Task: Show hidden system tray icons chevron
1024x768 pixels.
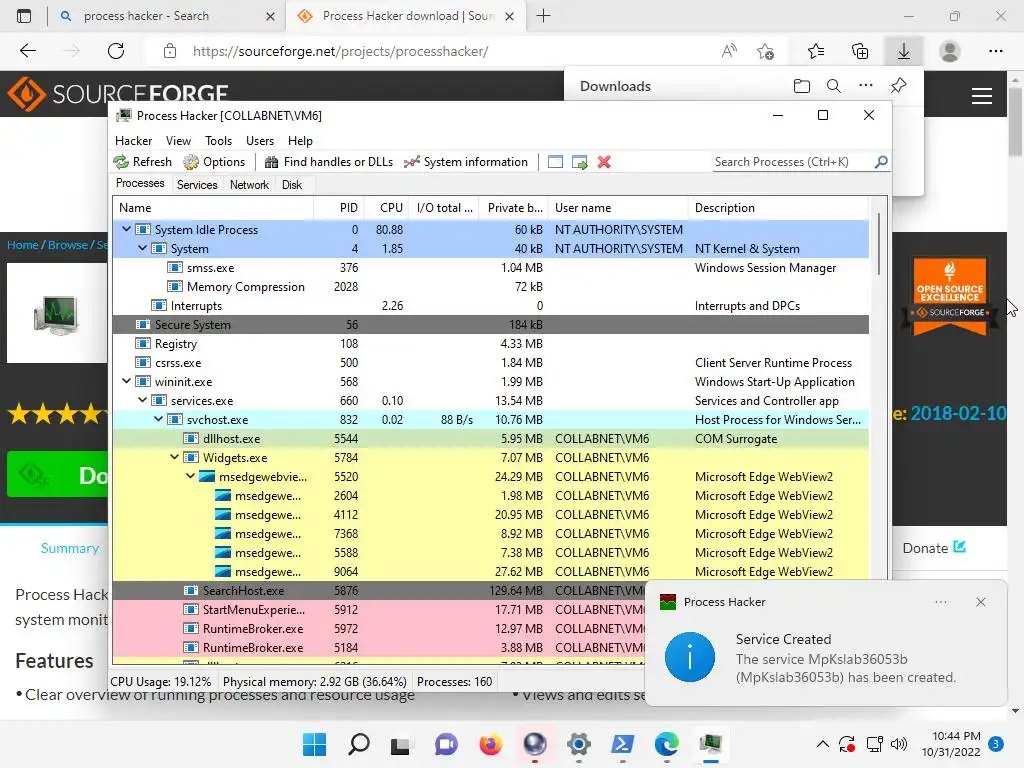Action: tap(823, 744)
